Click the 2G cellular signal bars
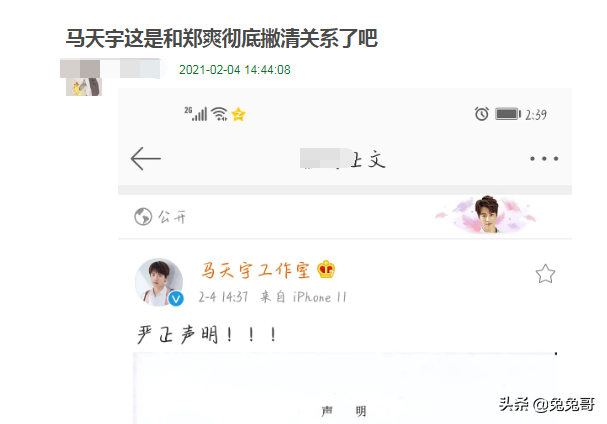The width and height of the screenshot is (607, 424). (195, 113)
